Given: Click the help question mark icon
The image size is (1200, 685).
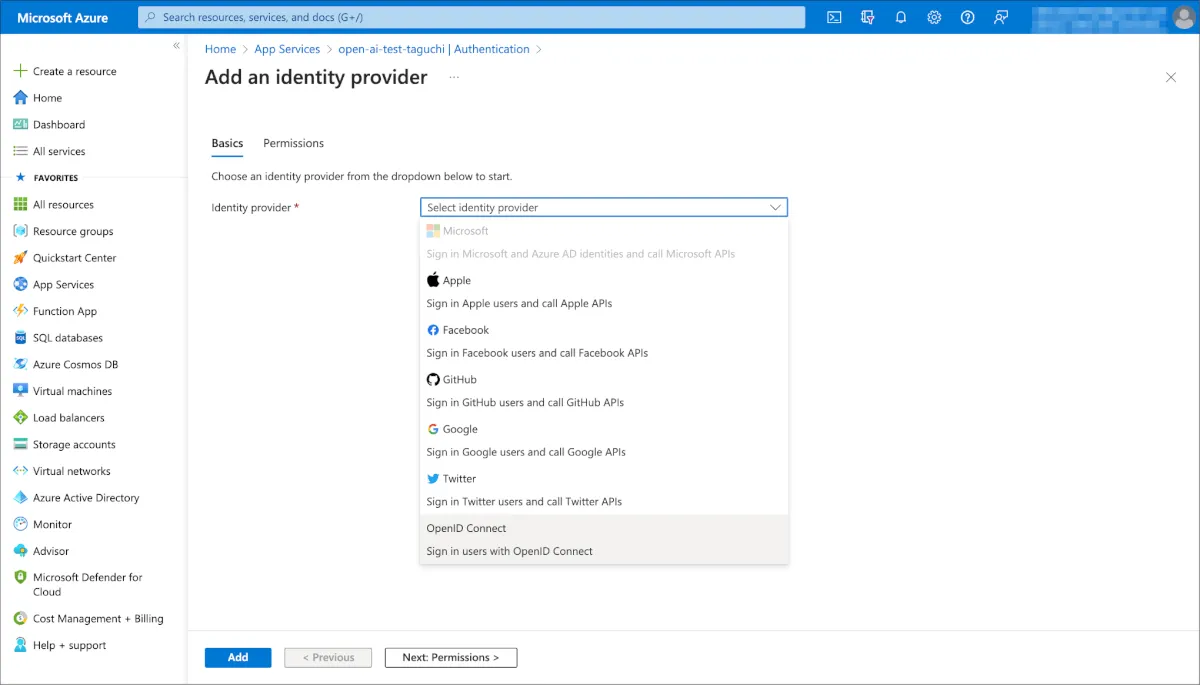Looking at the screenshot, I should click(967, 17).
